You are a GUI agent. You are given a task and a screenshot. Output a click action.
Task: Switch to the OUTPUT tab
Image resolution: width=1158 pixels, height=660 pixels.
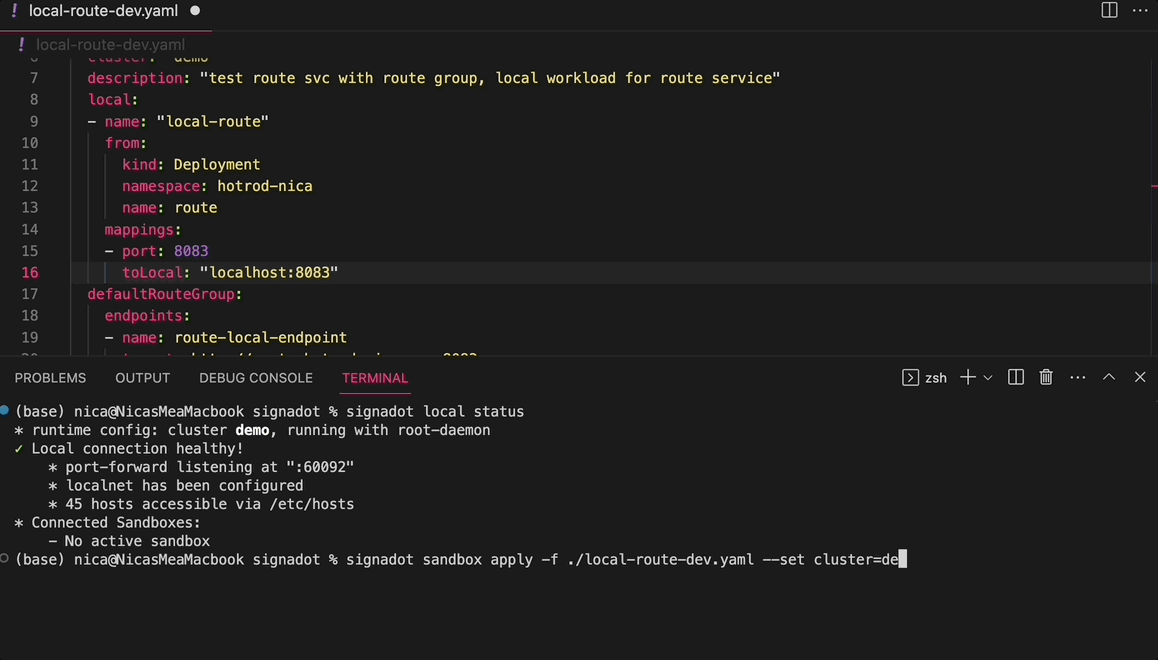tap(143, 378)
